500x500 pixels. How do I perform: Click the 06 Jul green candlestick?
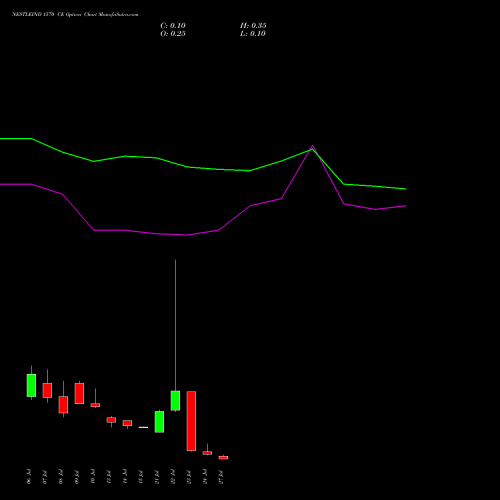tap(31, 385)
